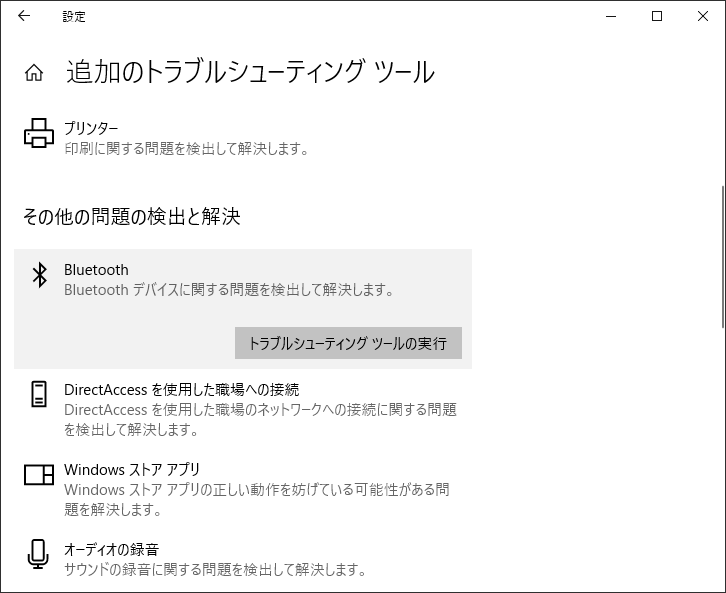Open Settings home via house icon
726x593 pixels.
tap(34, 73)
